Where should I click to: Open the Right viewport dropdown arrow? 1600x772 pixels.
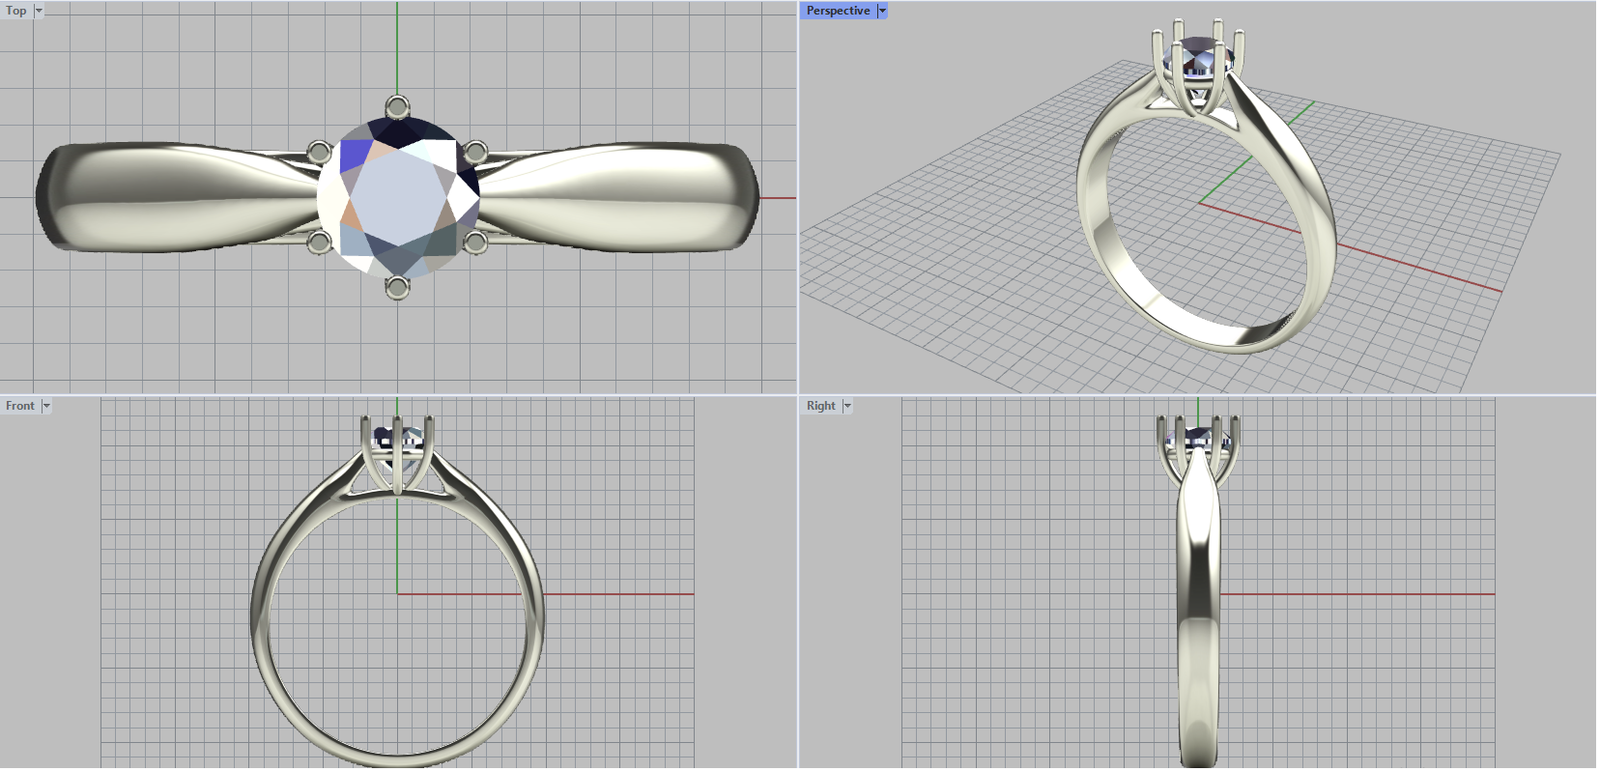click(x=847, y=406)
